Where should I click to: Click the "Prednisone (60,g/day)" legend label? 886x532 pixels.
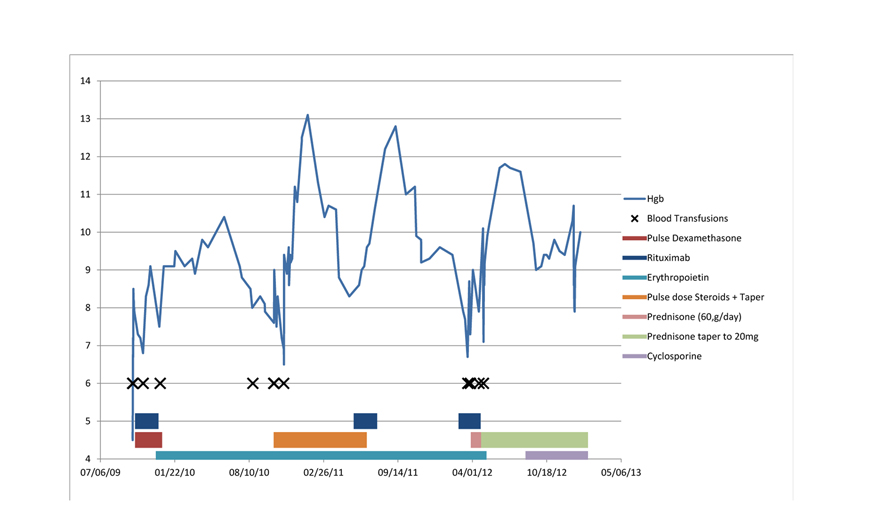click(x=694, y=317)
